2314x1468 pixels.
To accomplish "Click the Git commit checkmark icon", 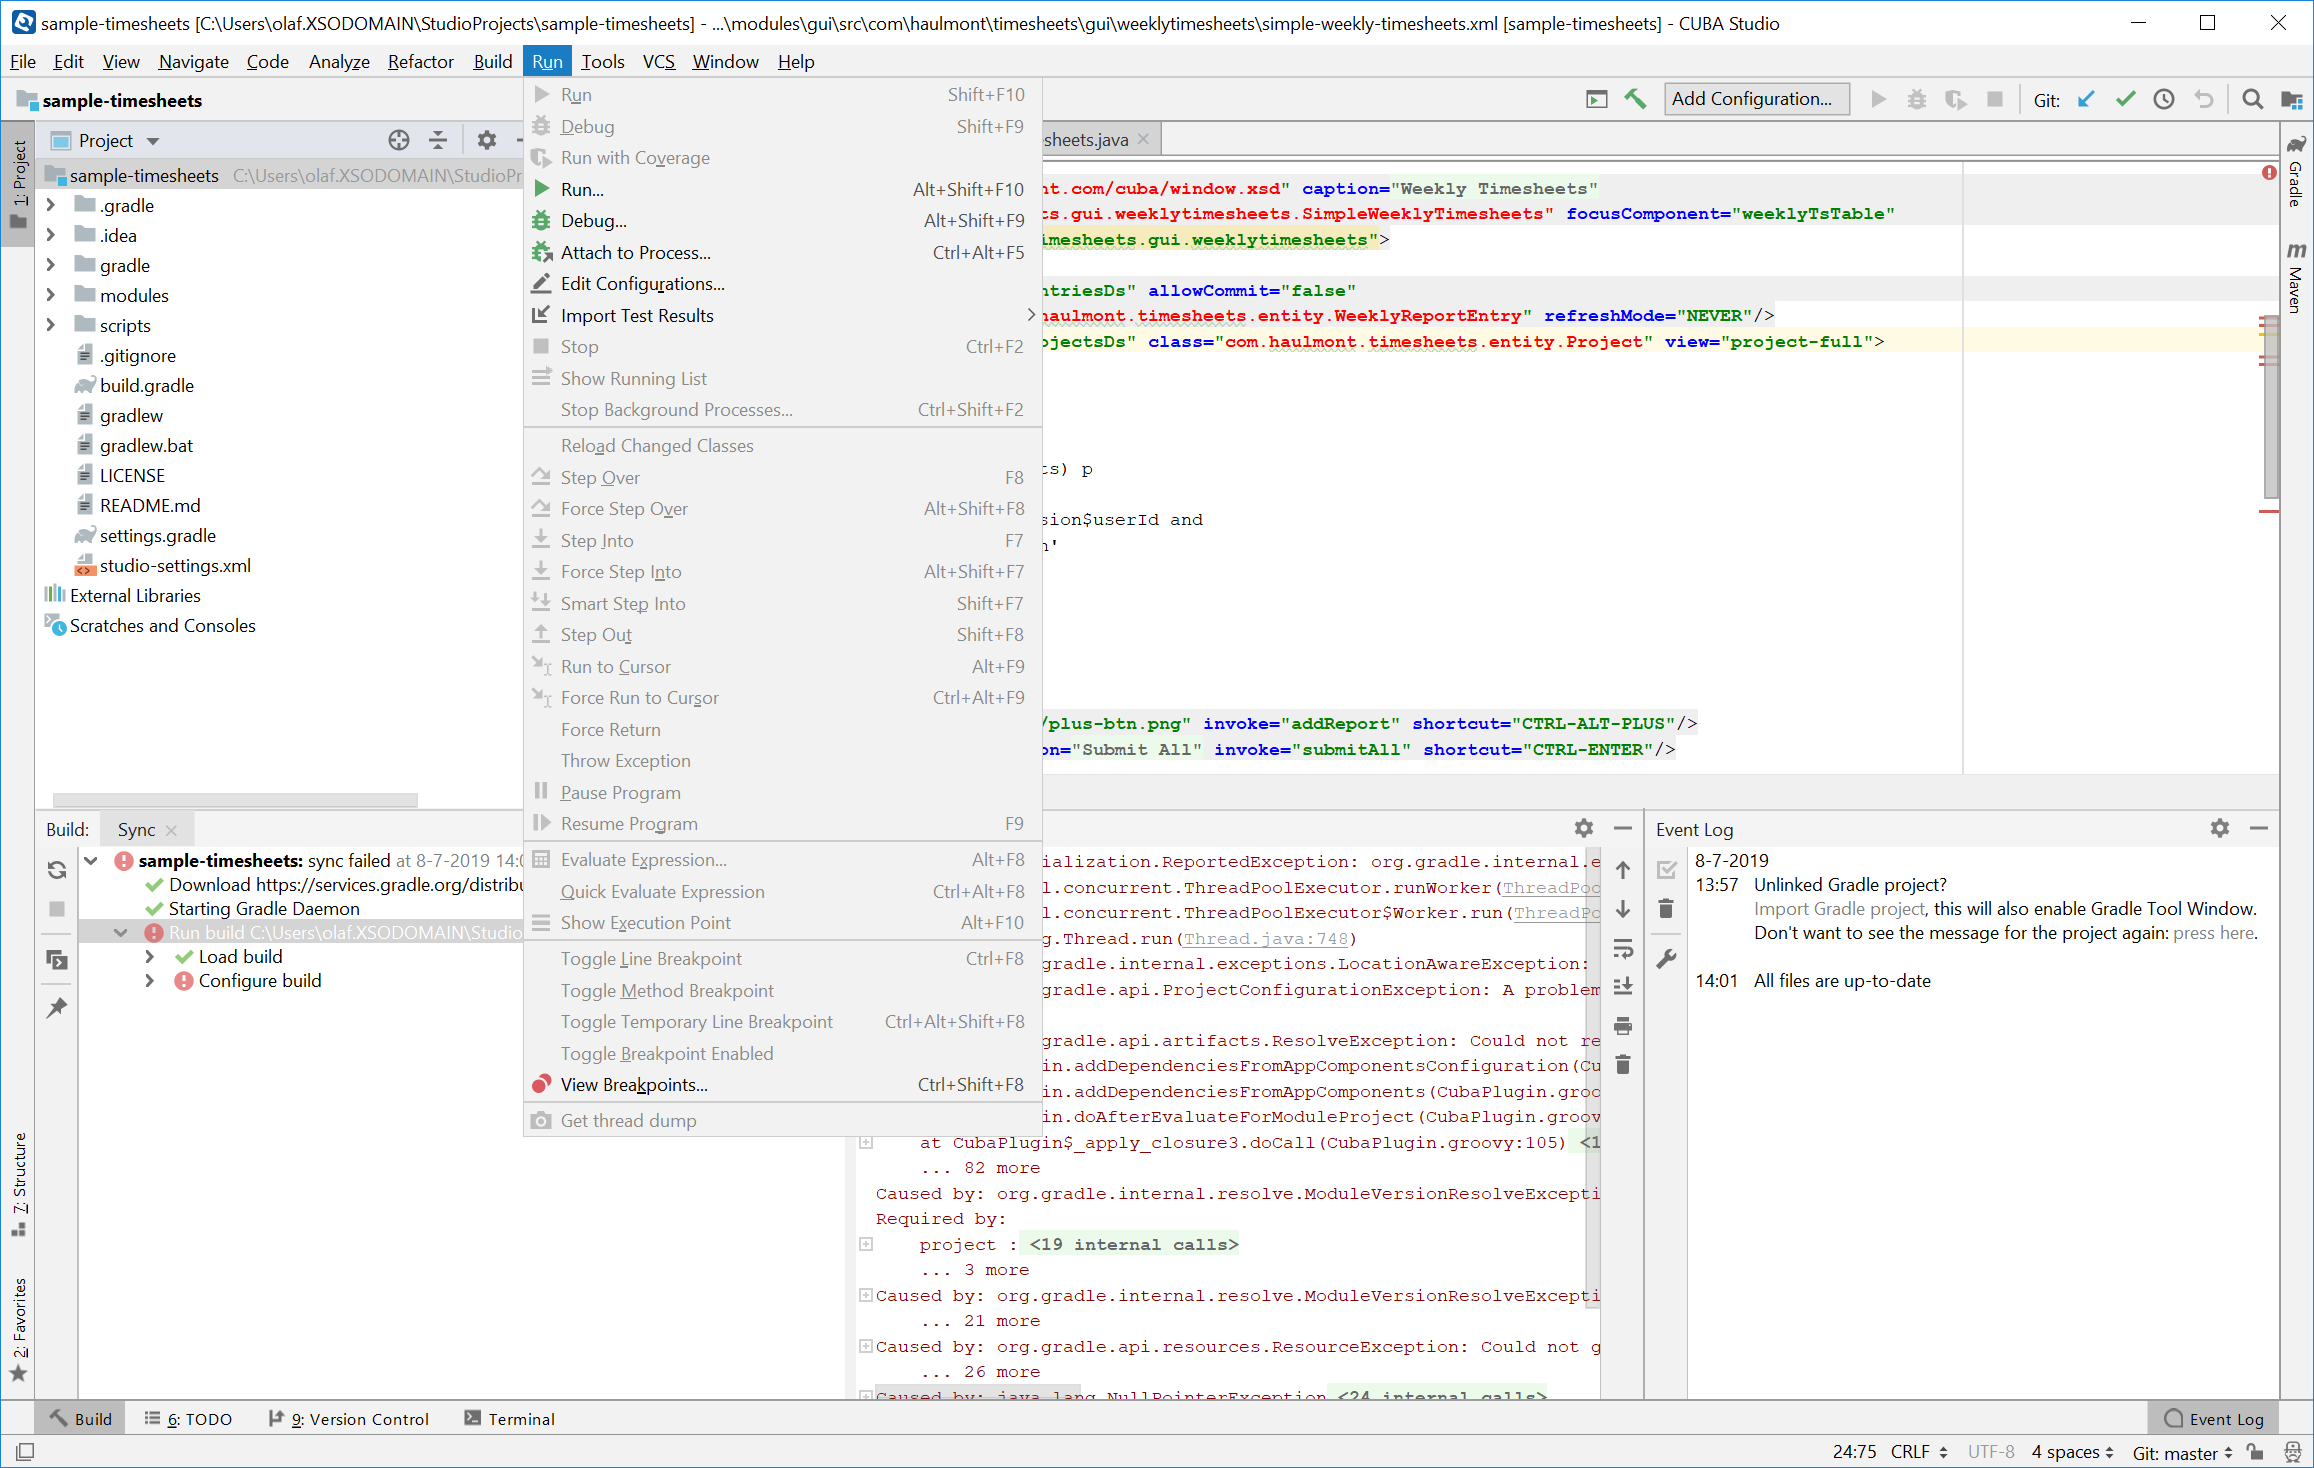I will [x=2125, y=99].
